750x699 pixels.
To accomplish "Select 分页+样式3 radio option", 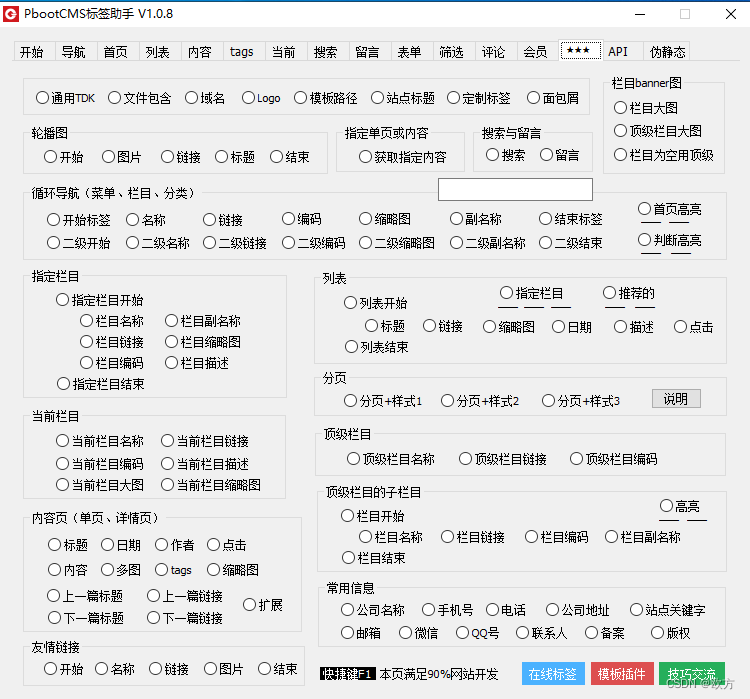I will point(581,401).
